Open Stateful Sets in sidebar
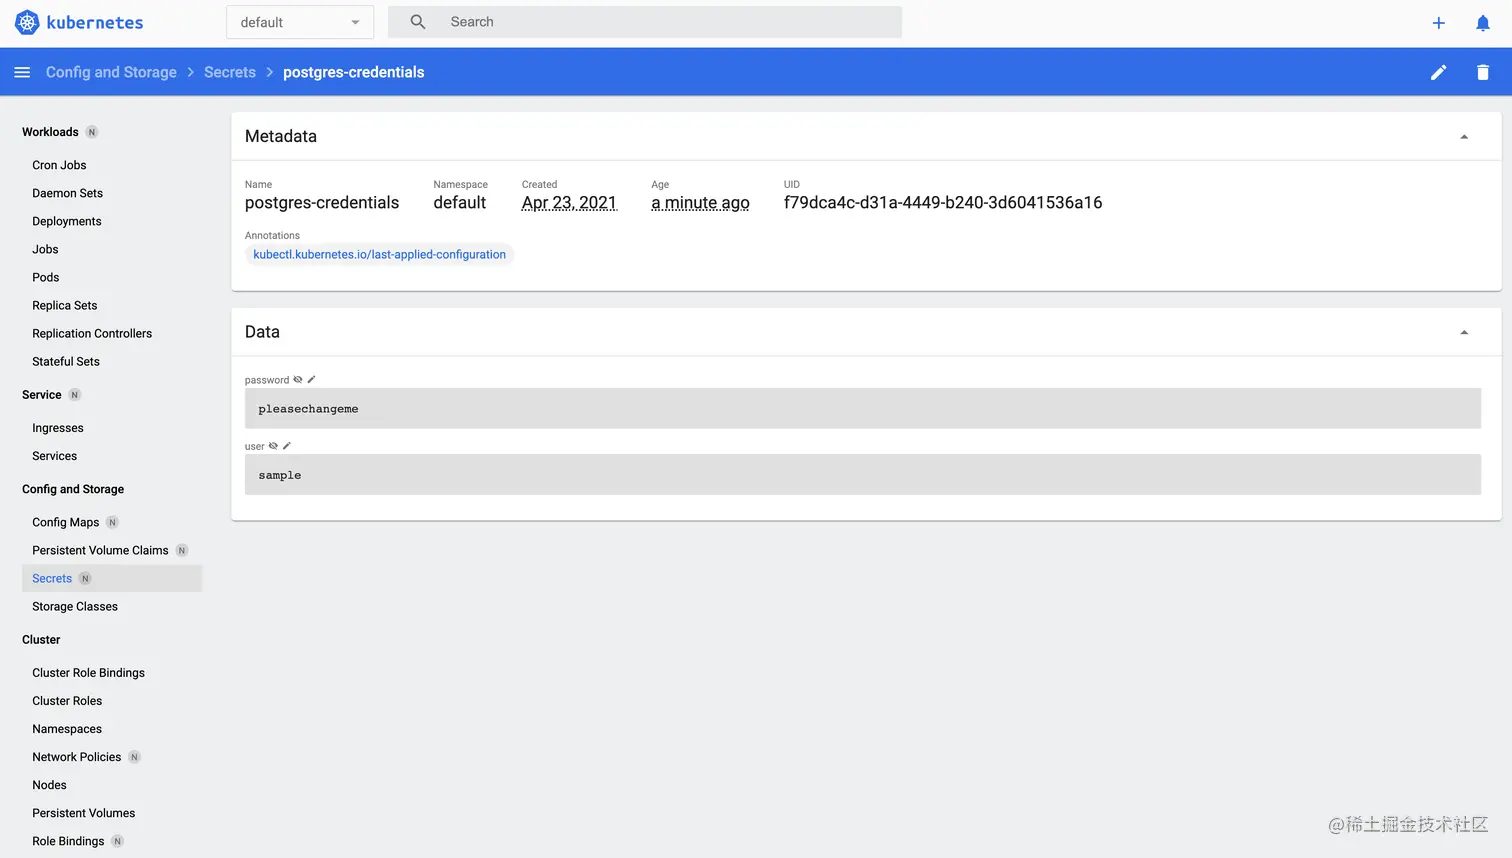 66,361
